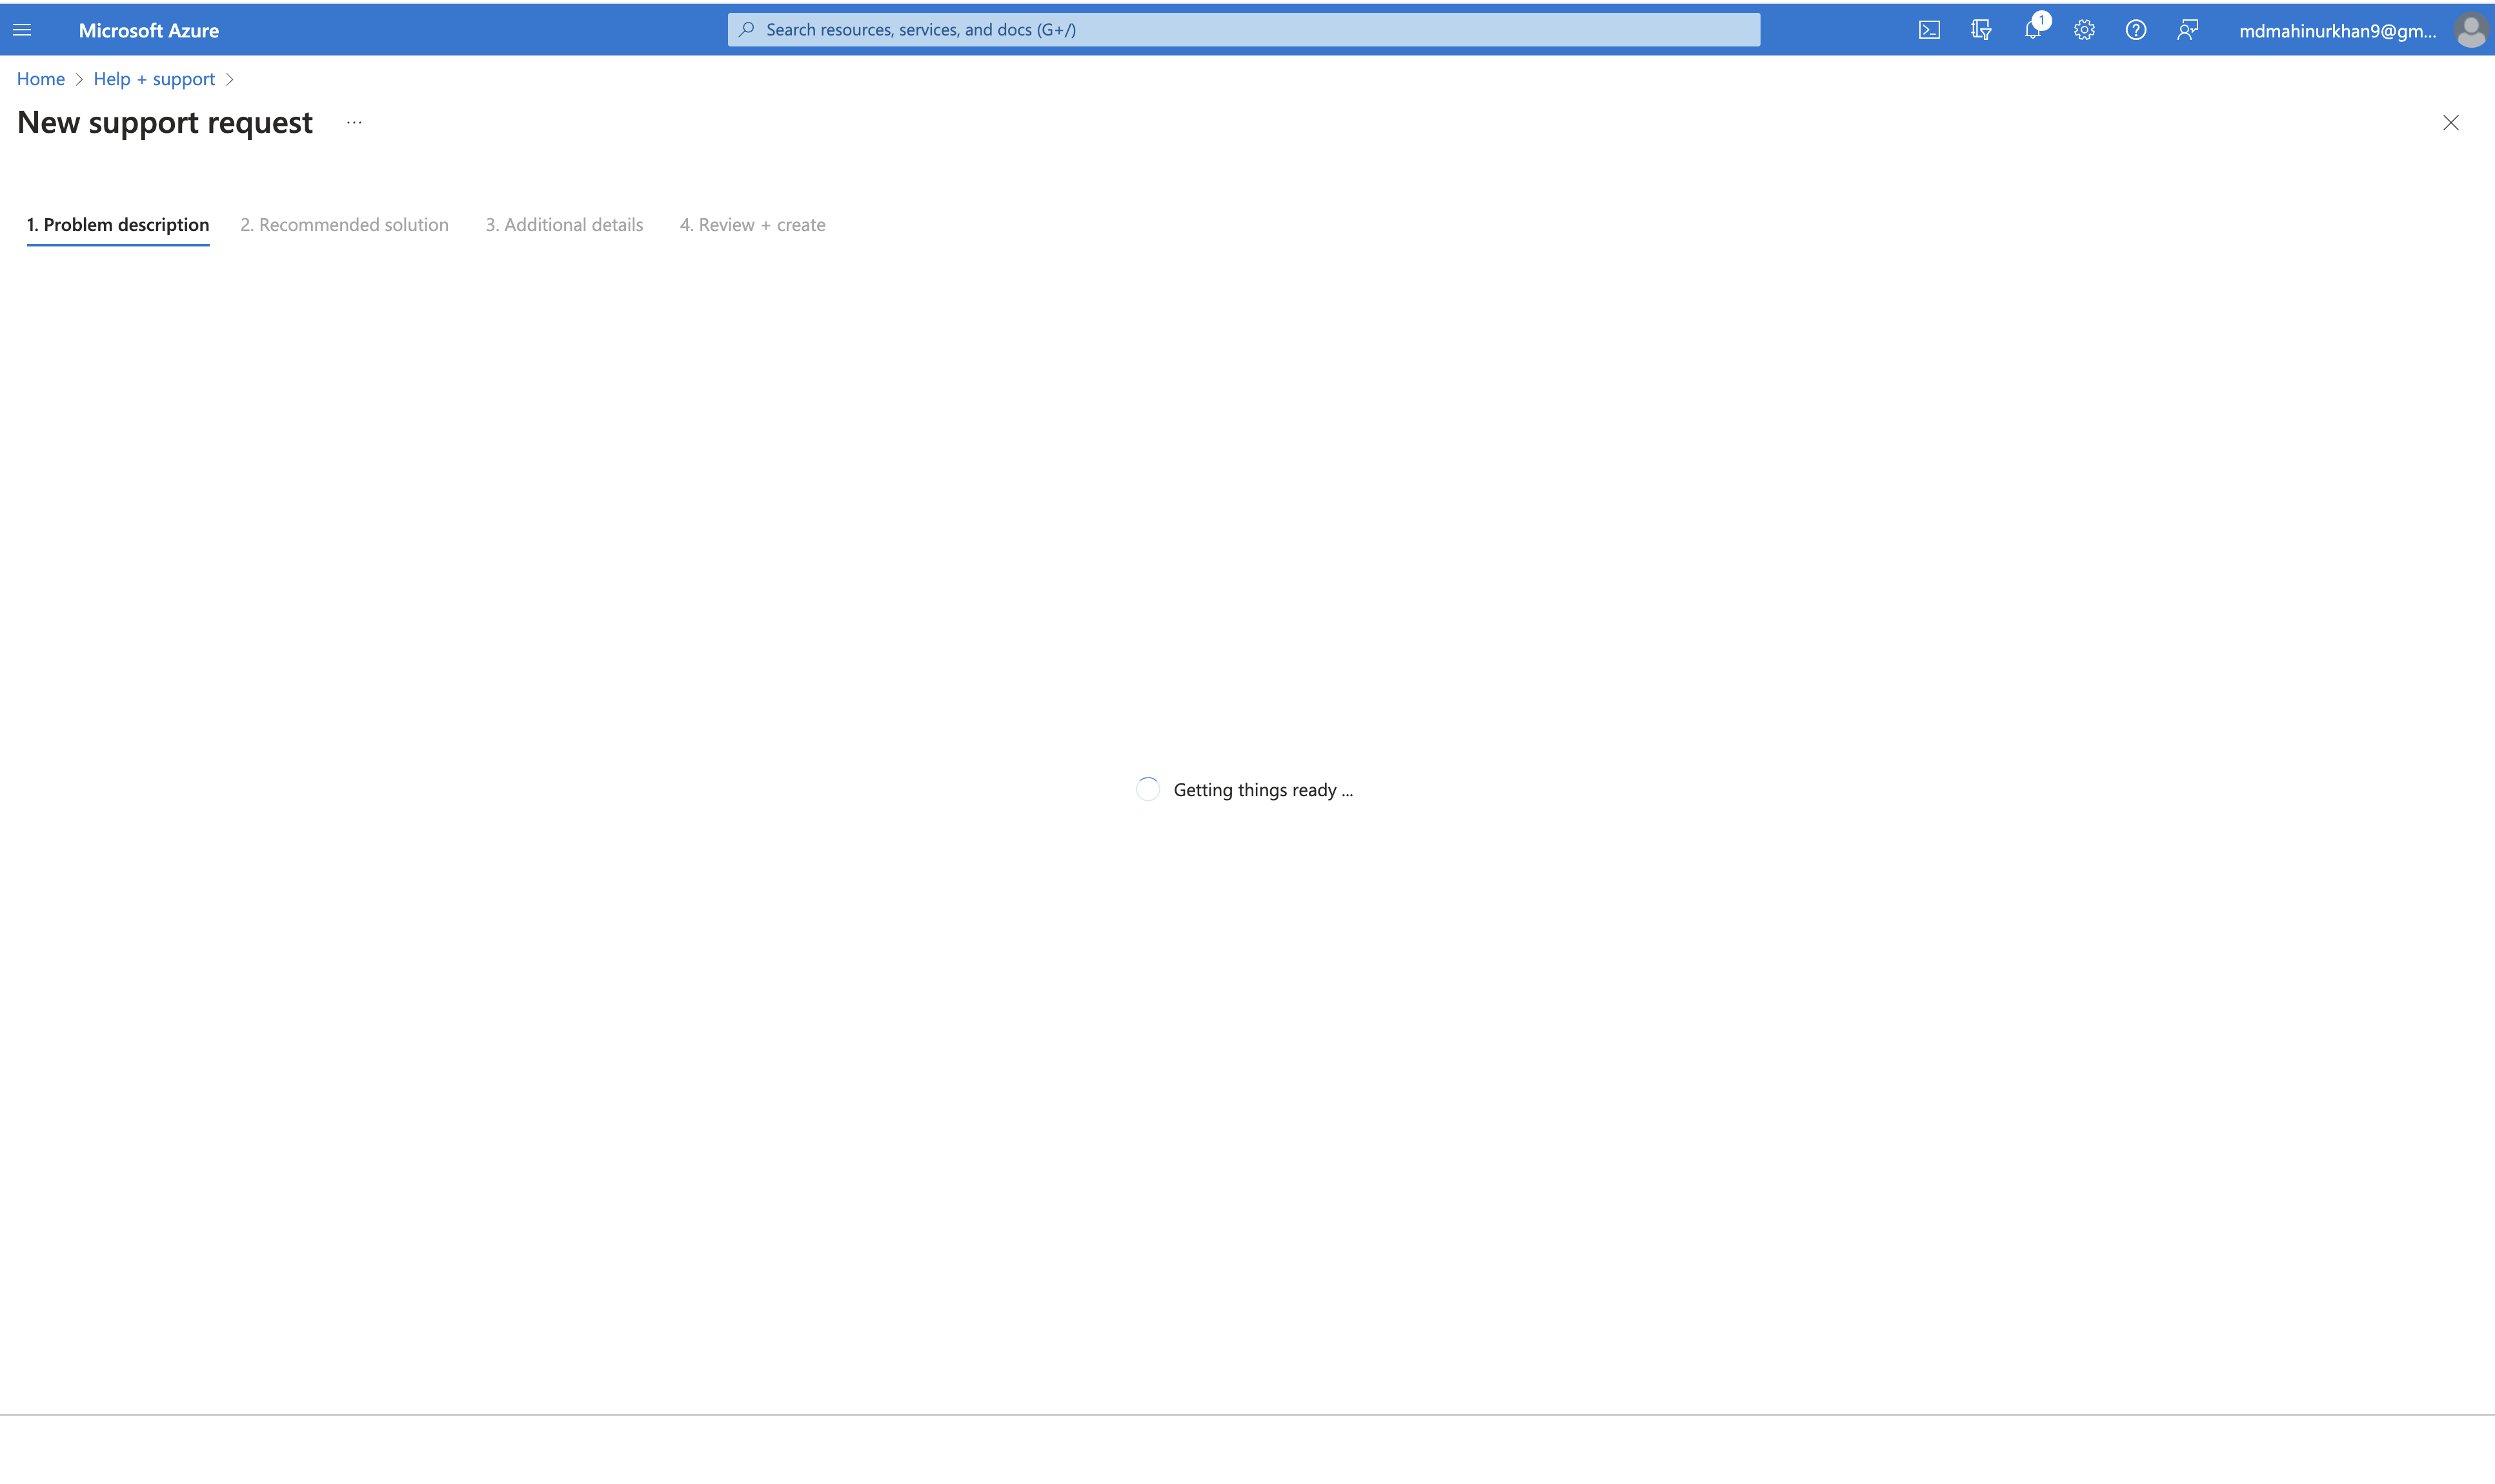Open the mdmahinurkhan9 account menu
This screenshot has height=1484, width=2495.
tap(2339, 29)
